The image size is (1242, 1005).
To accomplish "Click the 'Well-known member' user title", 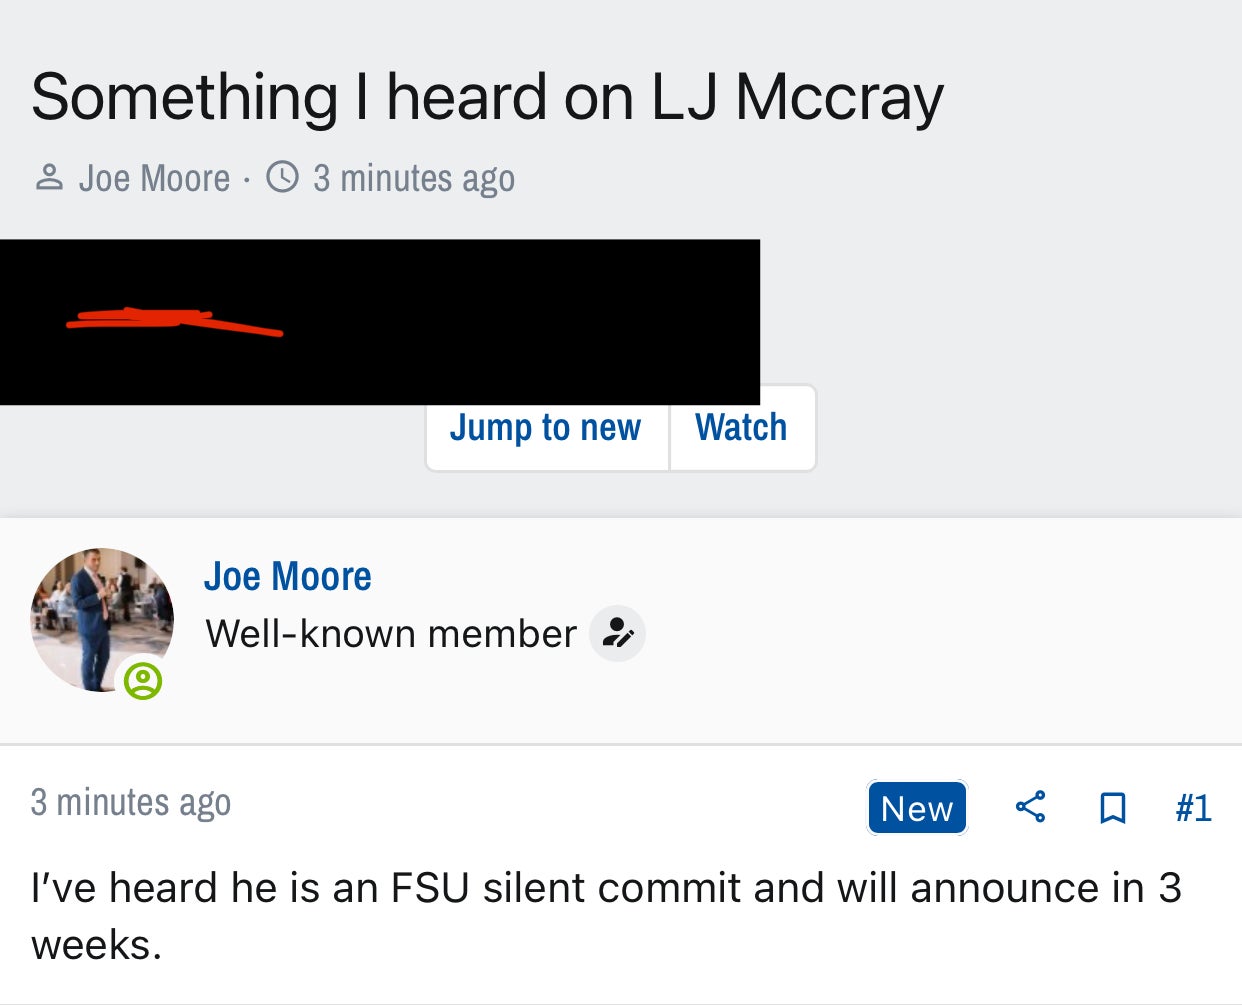I will point(391,634).
